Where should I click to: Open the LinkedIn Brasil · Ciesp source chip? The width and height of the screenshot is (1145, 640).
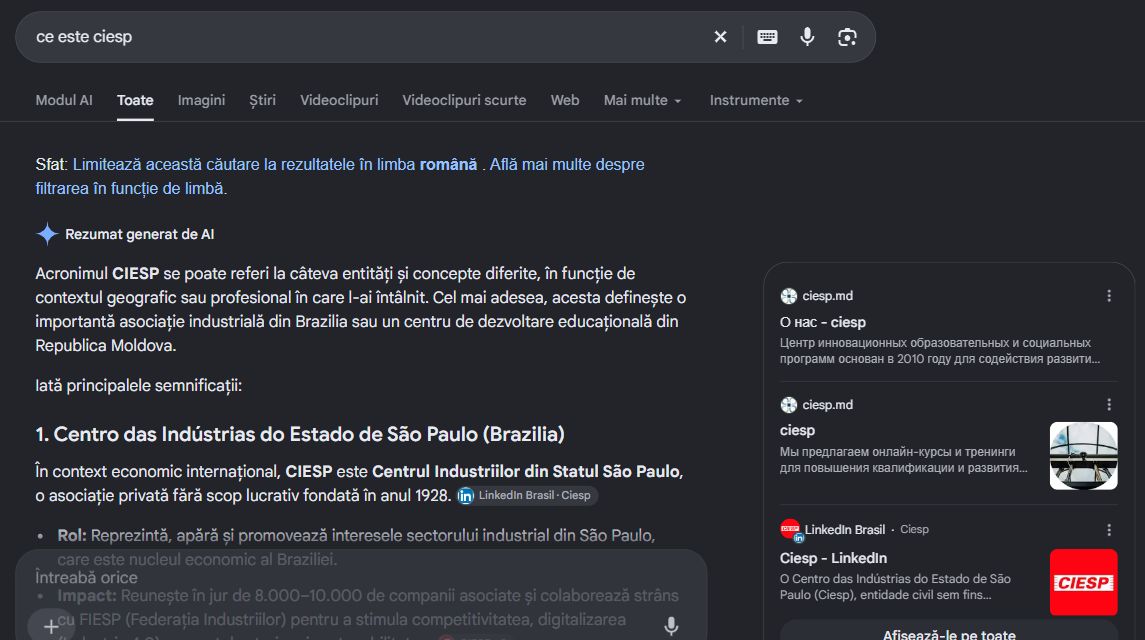click(x=527, y=495)
